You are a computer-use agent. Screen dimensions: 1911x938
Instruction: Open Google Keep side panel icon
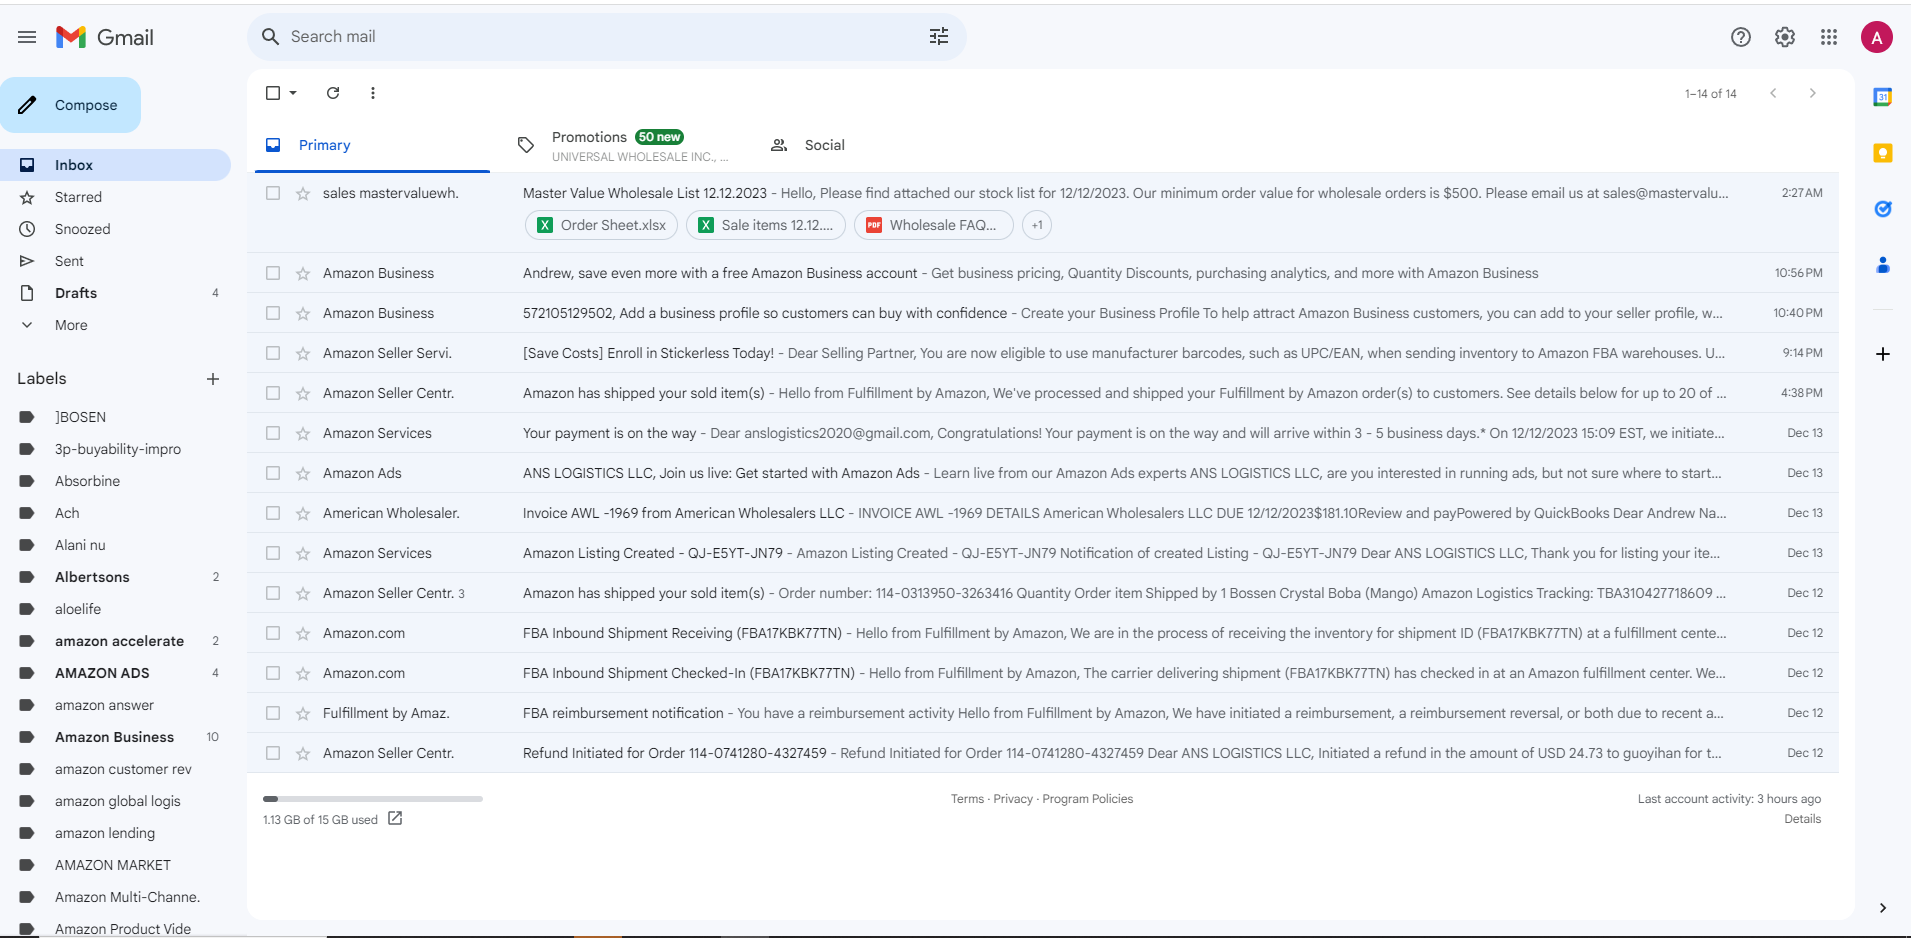1883,153
